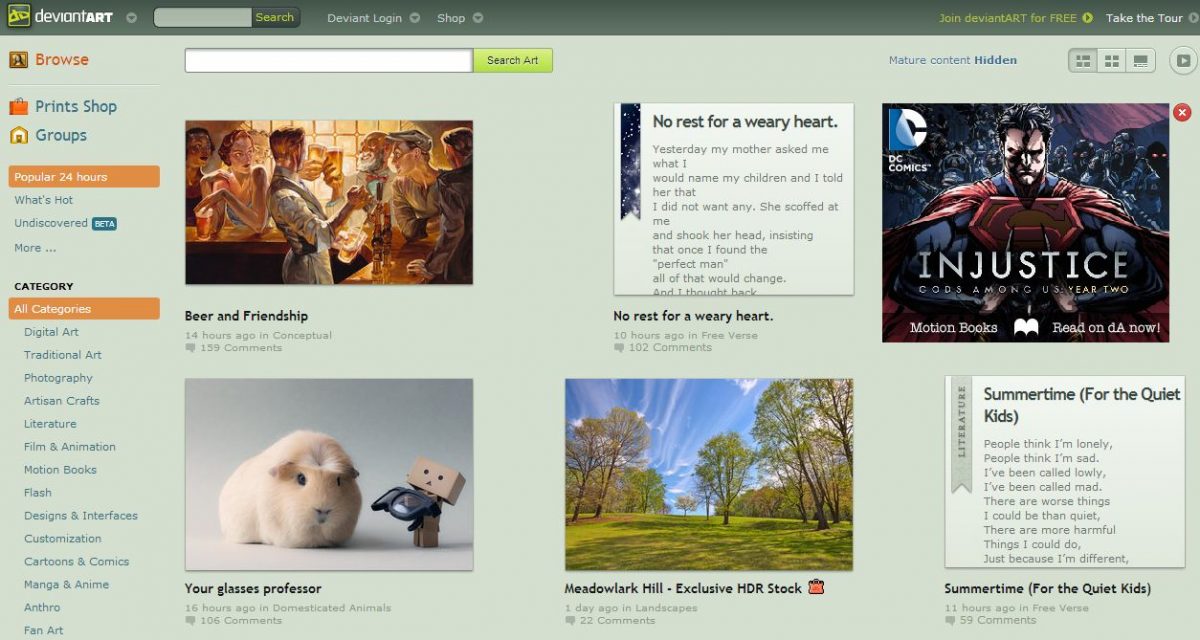Switch to the full-view layout mode
Viewport: 1200px width, 640px height.
[x=1139, y=61]
